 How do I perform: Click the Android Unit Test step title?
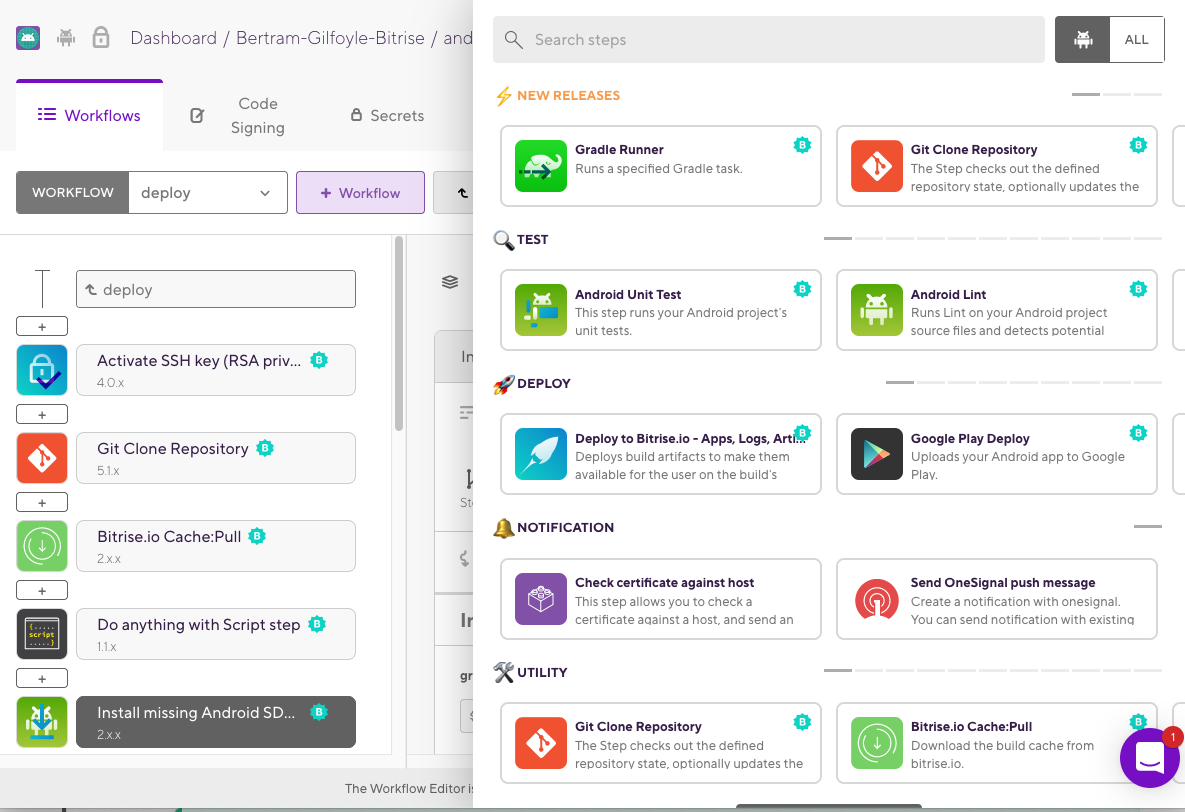click(x=628, y=294)
